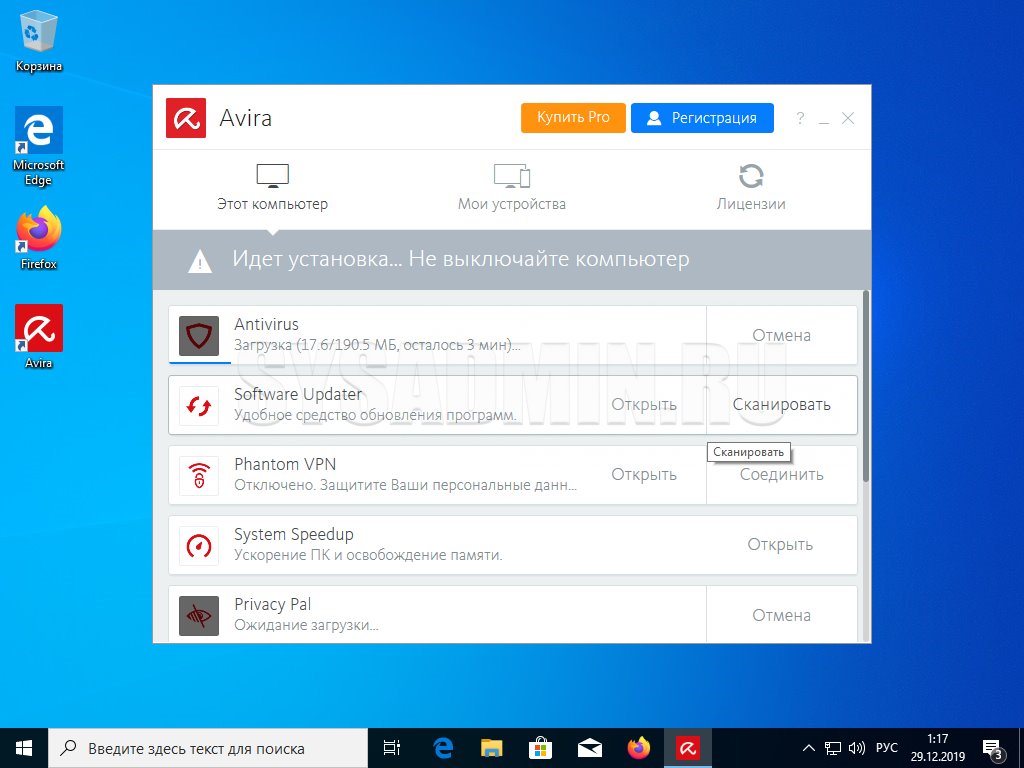Screen dimensions: 1024x768
Task: Click the System Speedup gauge icon
Action: coord(198,546)
